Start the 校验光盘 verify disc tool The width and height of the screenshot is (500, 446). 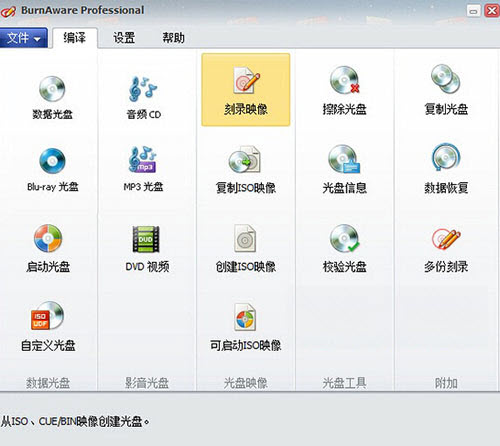(x=345, y=249)
